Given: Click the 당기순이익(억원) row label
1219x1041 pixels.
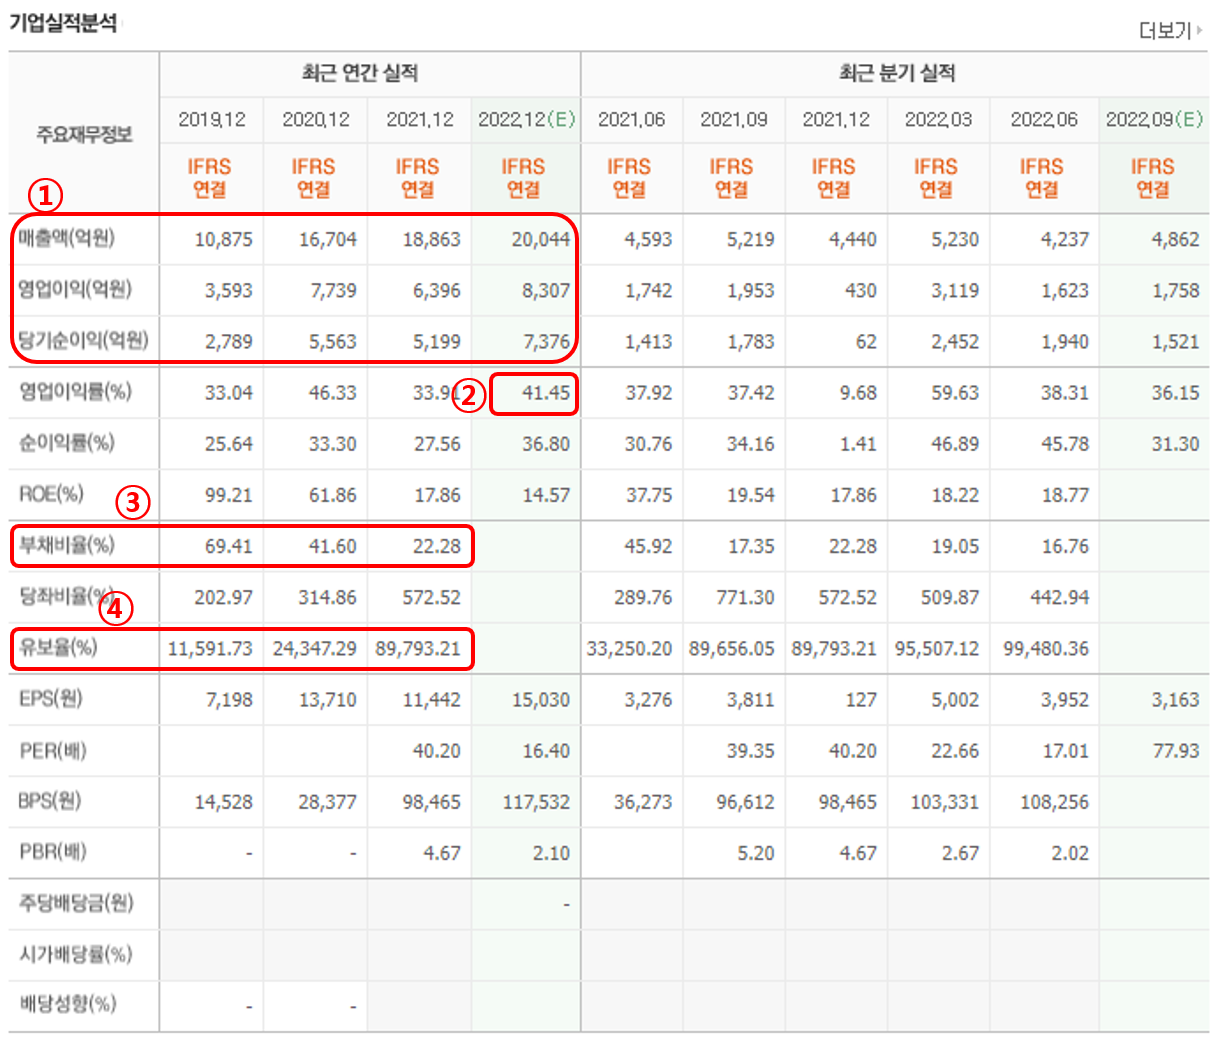Looking at the screenshot, I should (x=84, y=341).
